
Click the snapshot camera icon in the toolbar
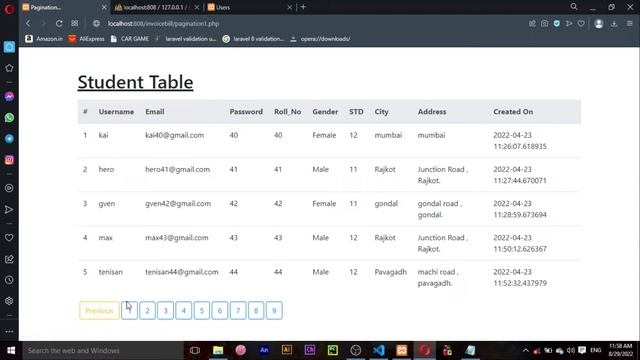pyautogui.click(x=544, y=24)
